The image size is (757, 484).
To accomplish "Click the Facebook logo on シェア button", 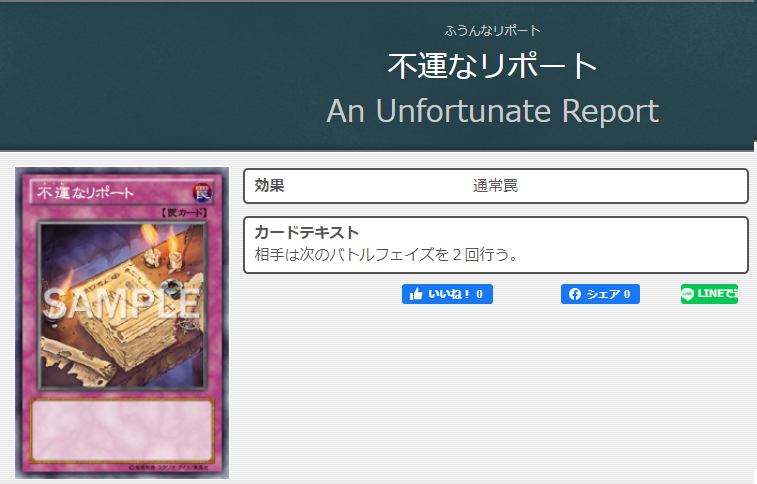I will tap(575, 294).
